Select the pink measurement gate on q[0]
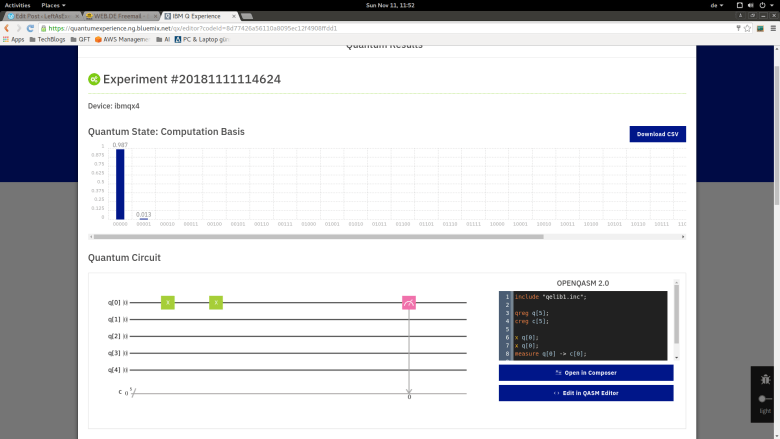Screen dimensions: 780x439 click(x=409, y=302)
